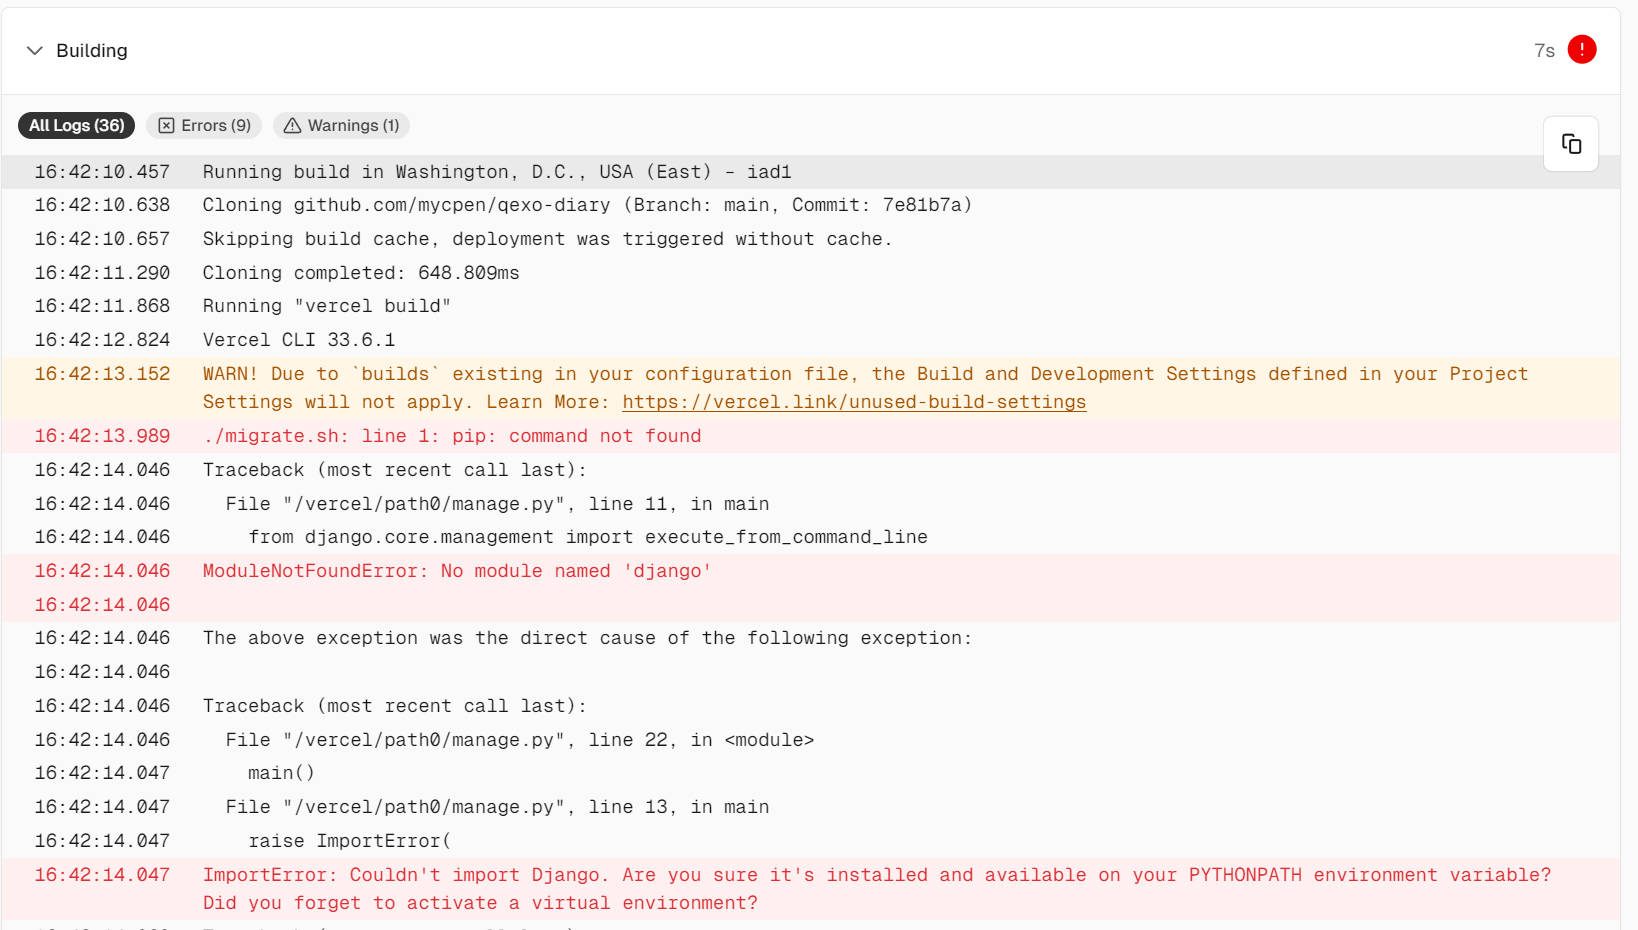This screenshot has height=930, width=1638.
Task: Collapse the Building section chevron
Action: pyautogui.click(x=35, y=50)
